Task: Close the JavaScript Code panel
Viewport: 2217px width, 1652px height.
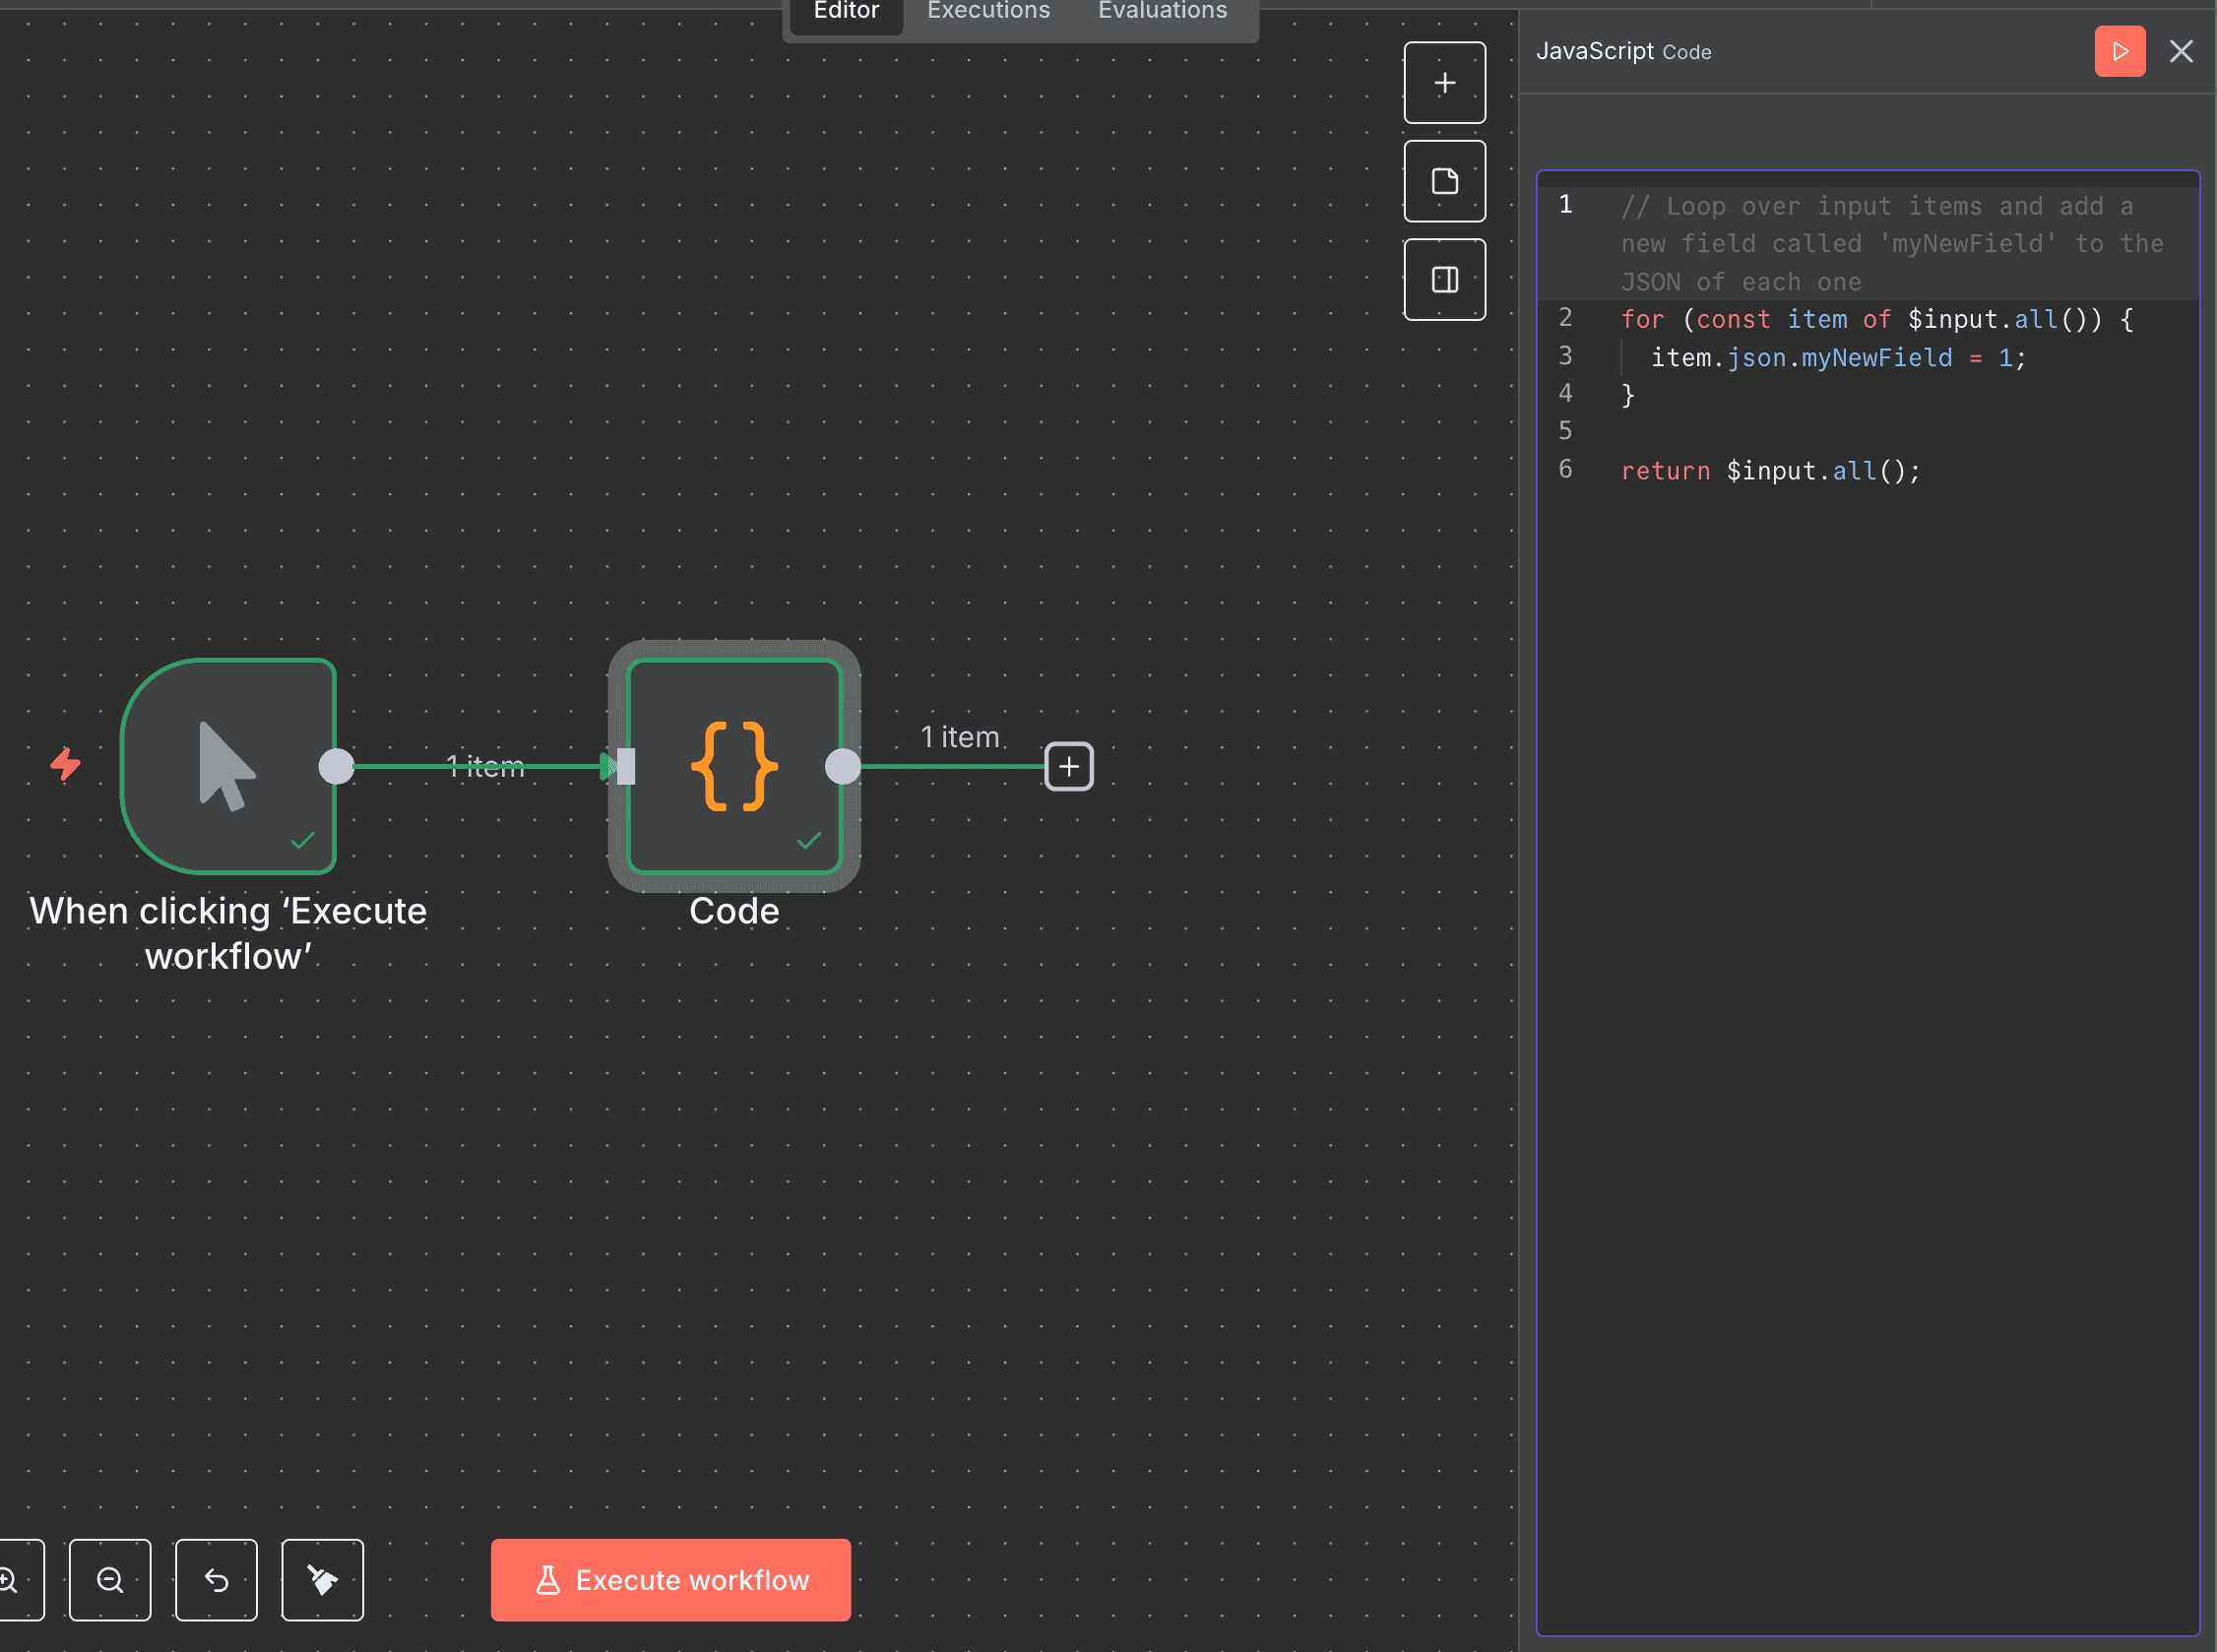Action: tap(2181, 51)
